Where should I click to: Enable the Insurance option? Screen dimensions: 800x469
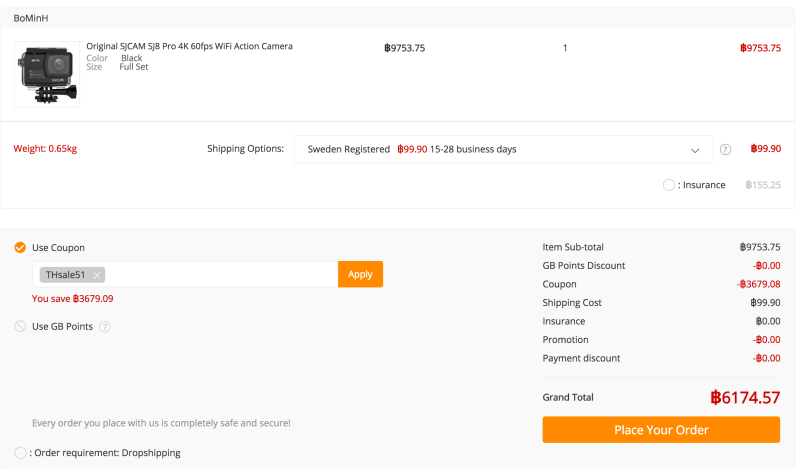(x=668, y=185)
